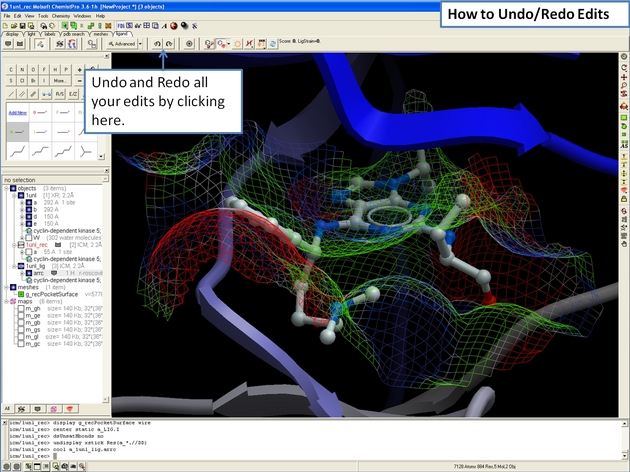Click the Redo edit arrow icon
The height and width of the screenshot is (472, 630).
pyautogui.click(x=170, y=44)
